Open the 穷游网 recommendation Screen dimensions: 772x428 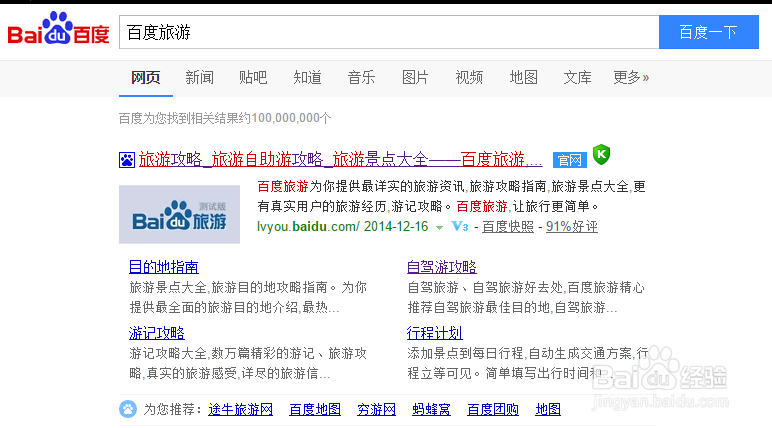click(377, 409)
